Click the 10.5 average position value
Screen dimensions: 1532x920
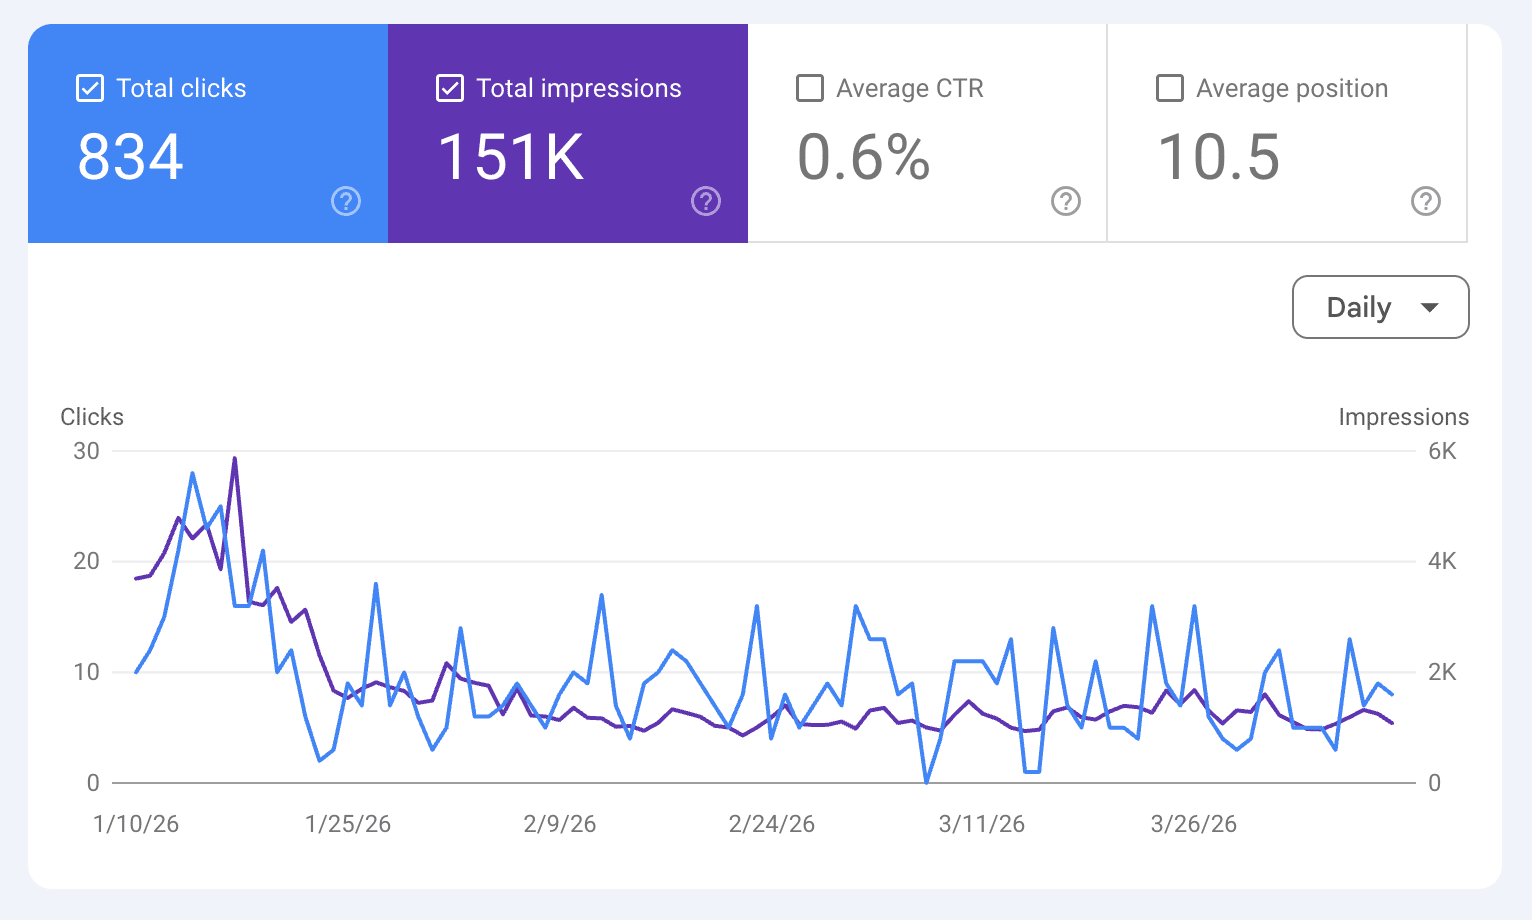(1219, 157)
